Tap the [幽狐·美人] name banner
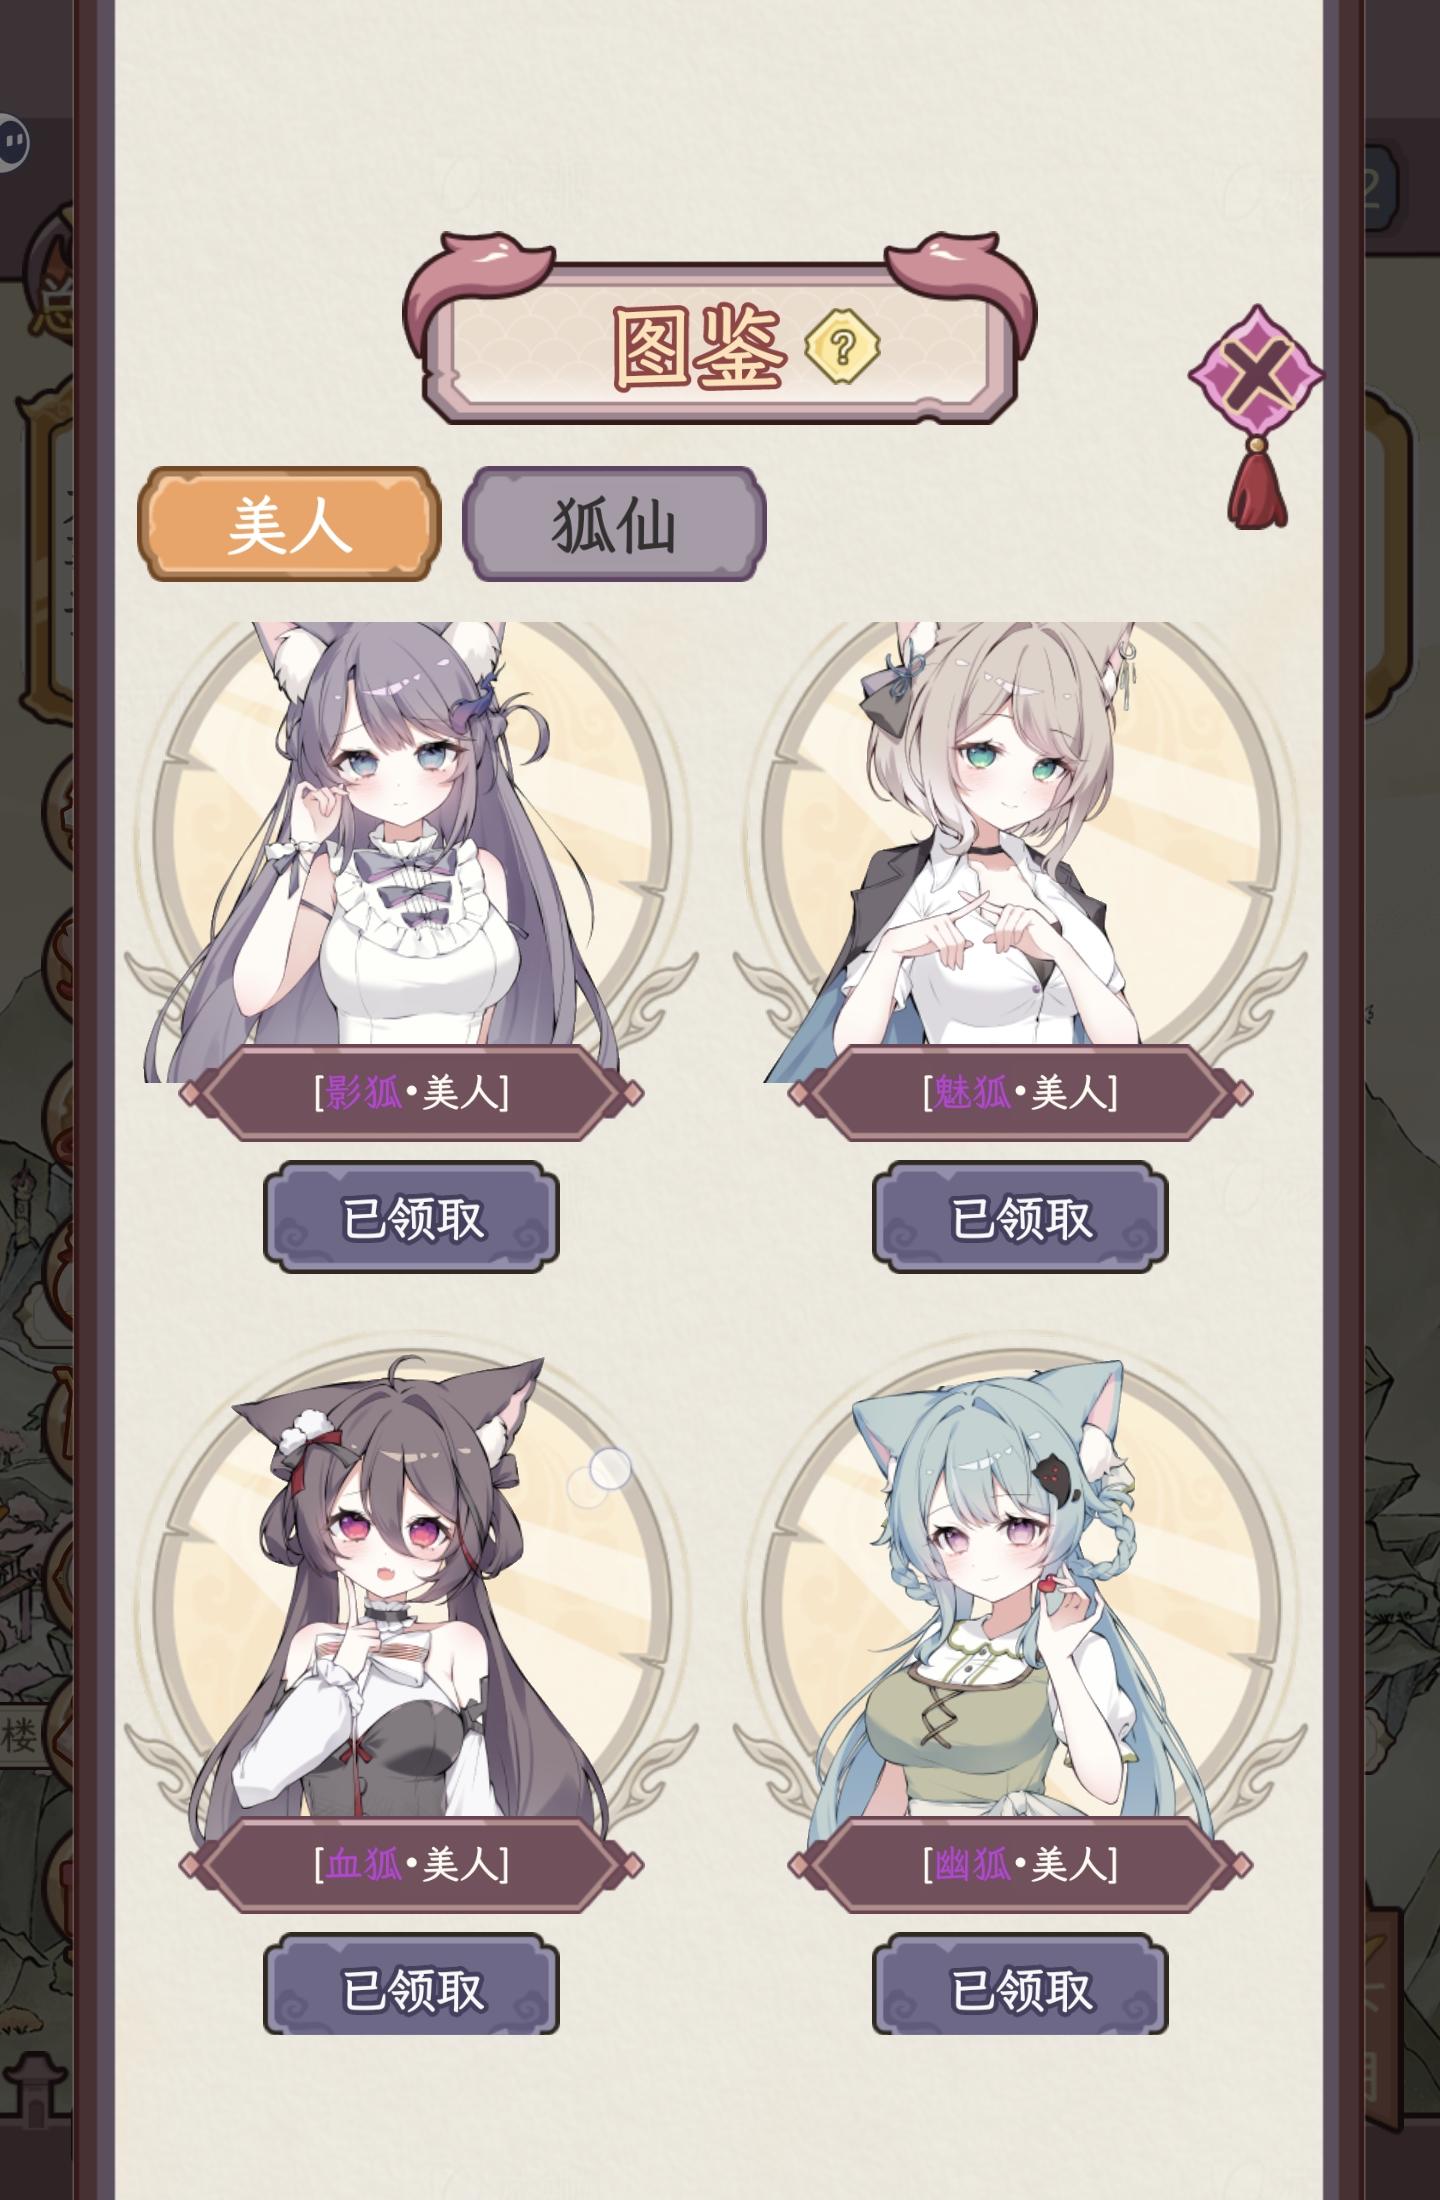The width and height of the screenshot is (1440, 2200). click(x=1020, y=1864)
